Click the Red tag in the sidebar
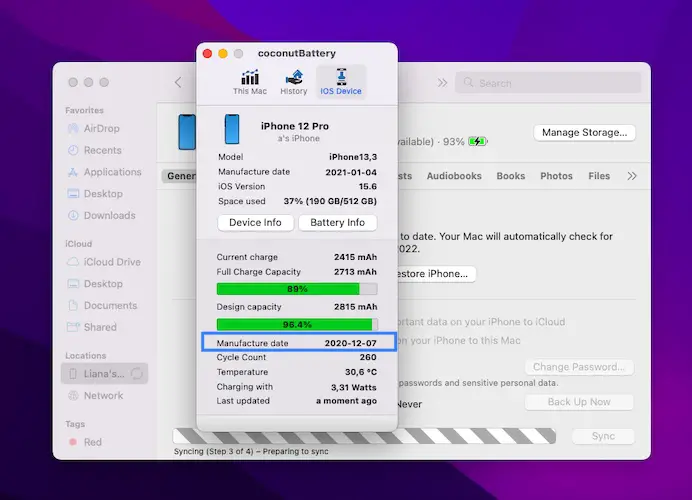This screenshot has height=500, width=692. [92, 442]
